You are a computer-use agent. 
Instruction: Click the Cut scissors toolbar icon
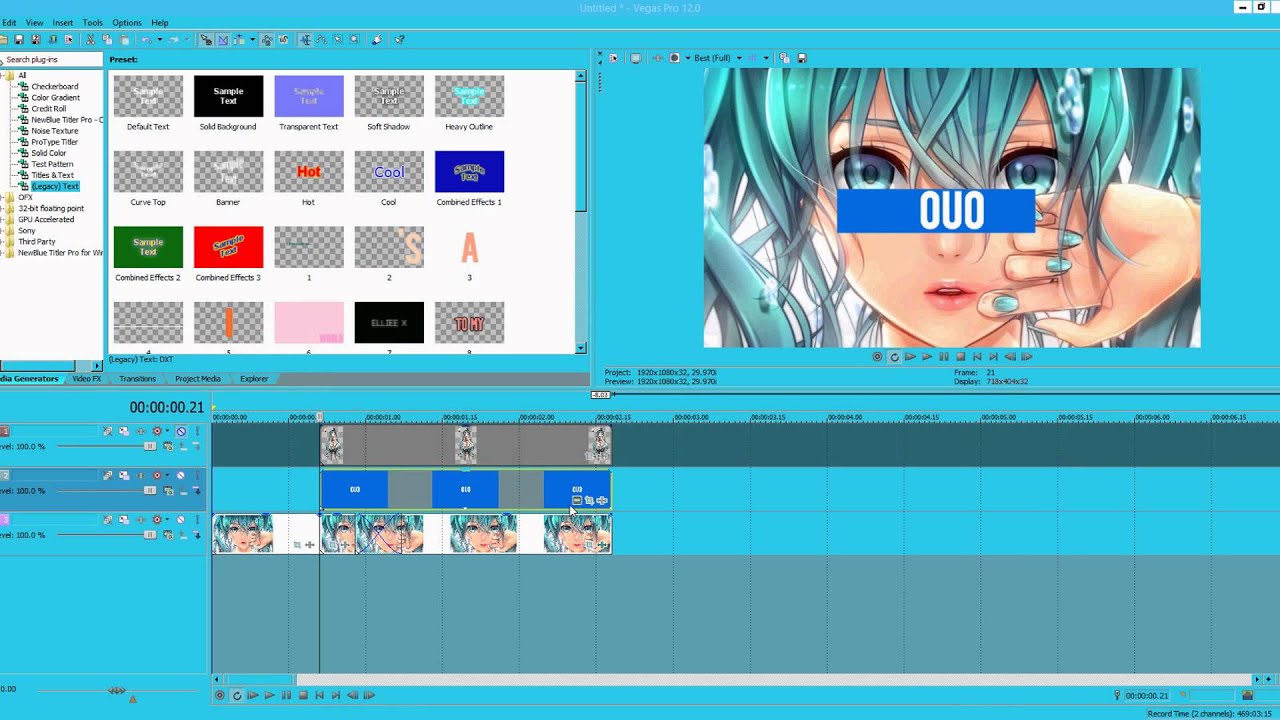(90, 40)
